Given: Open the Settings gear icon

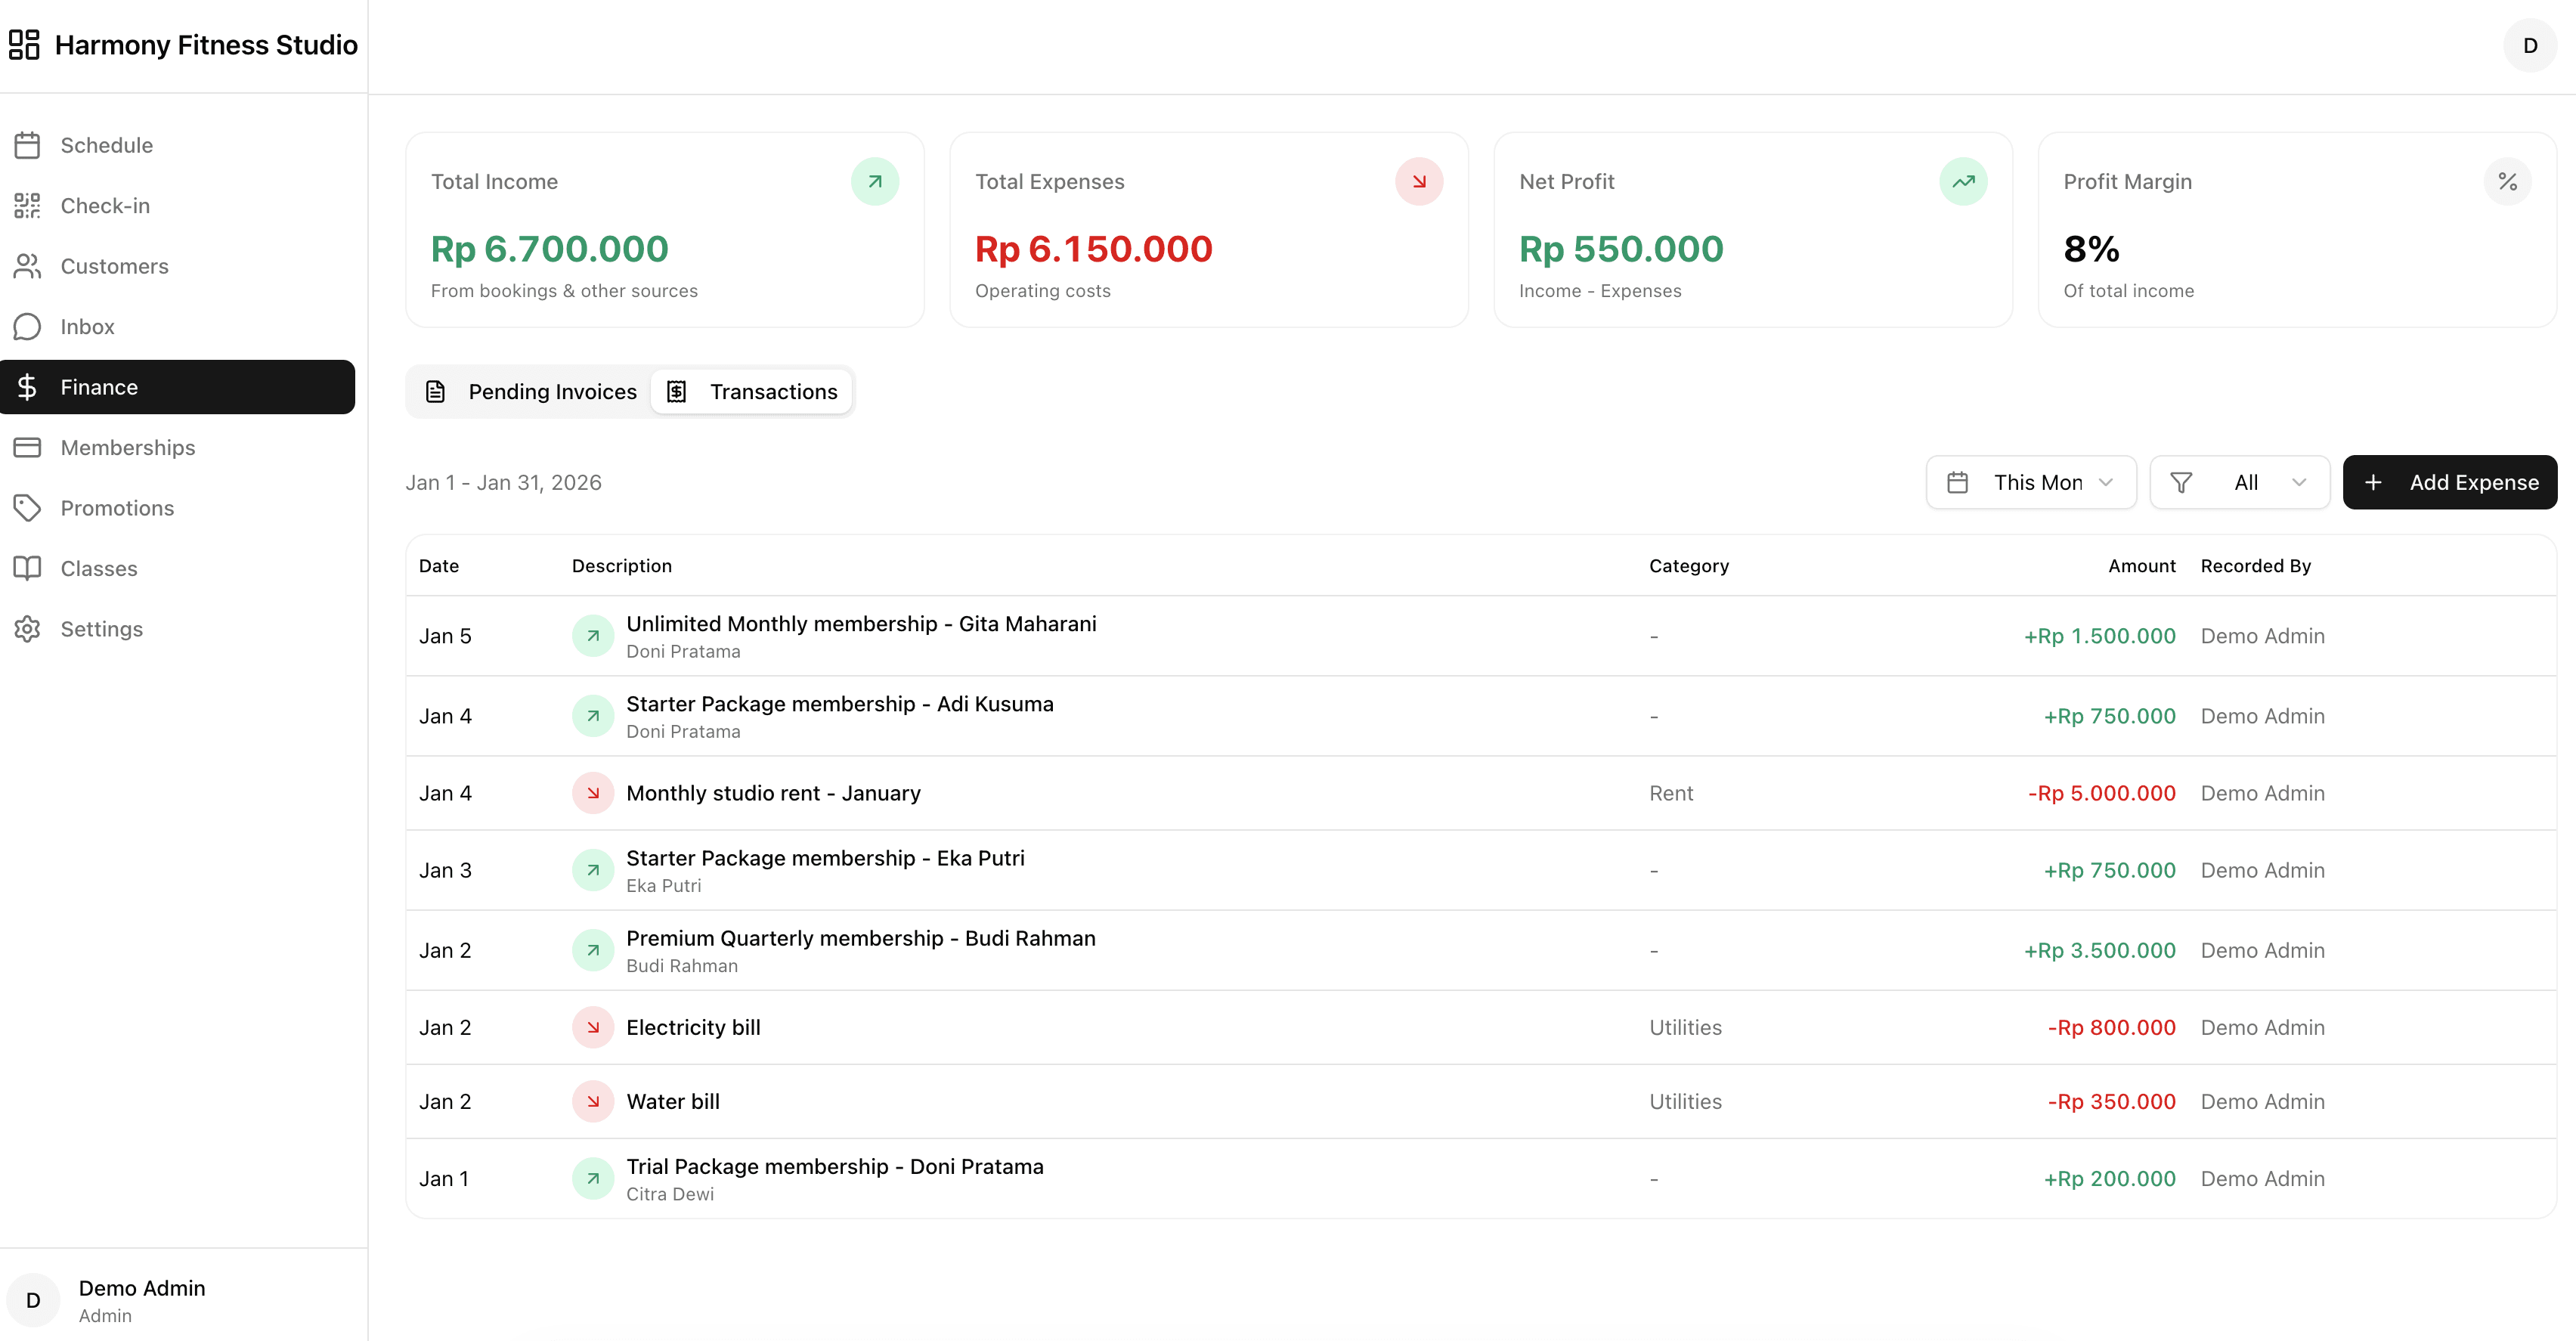Looking at the screenshot, I should pyautogui.click(x=27, y=629).
